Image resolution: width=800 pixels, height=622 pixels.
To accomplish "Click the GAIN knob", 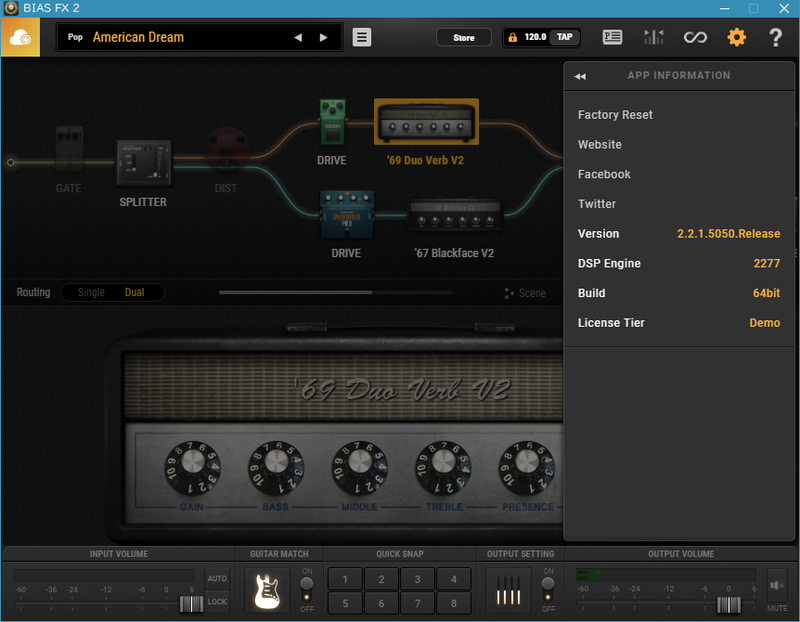I will pyautogui.click(x=192, y=468).
